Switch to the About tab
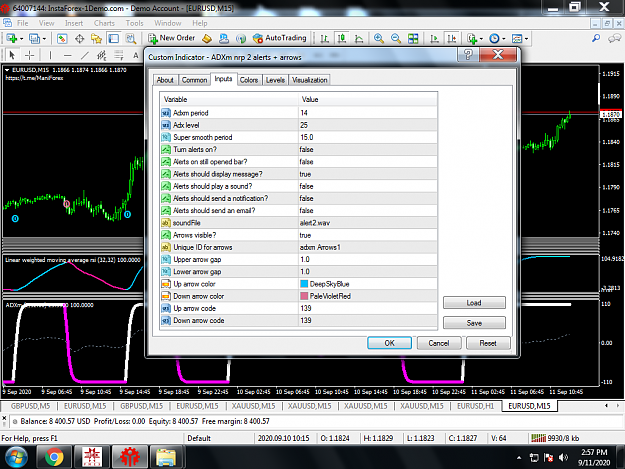The image size is (625, 469). (165, 80)
